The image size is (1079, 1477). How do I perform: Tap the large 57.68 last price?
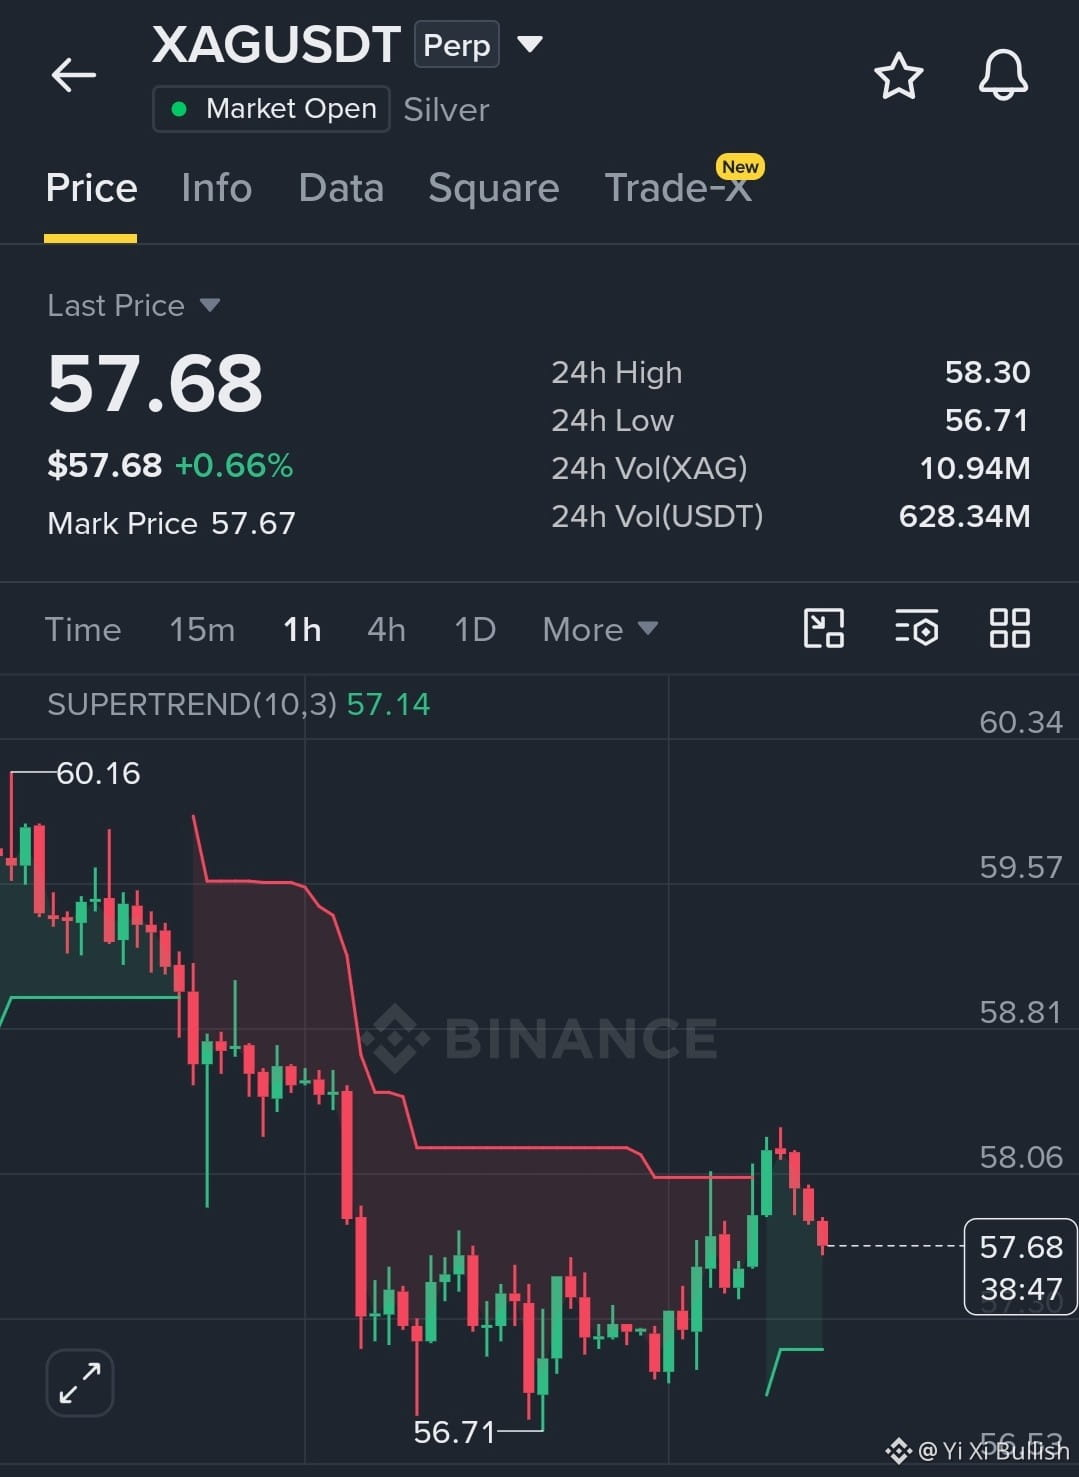(x=155, y=384)
